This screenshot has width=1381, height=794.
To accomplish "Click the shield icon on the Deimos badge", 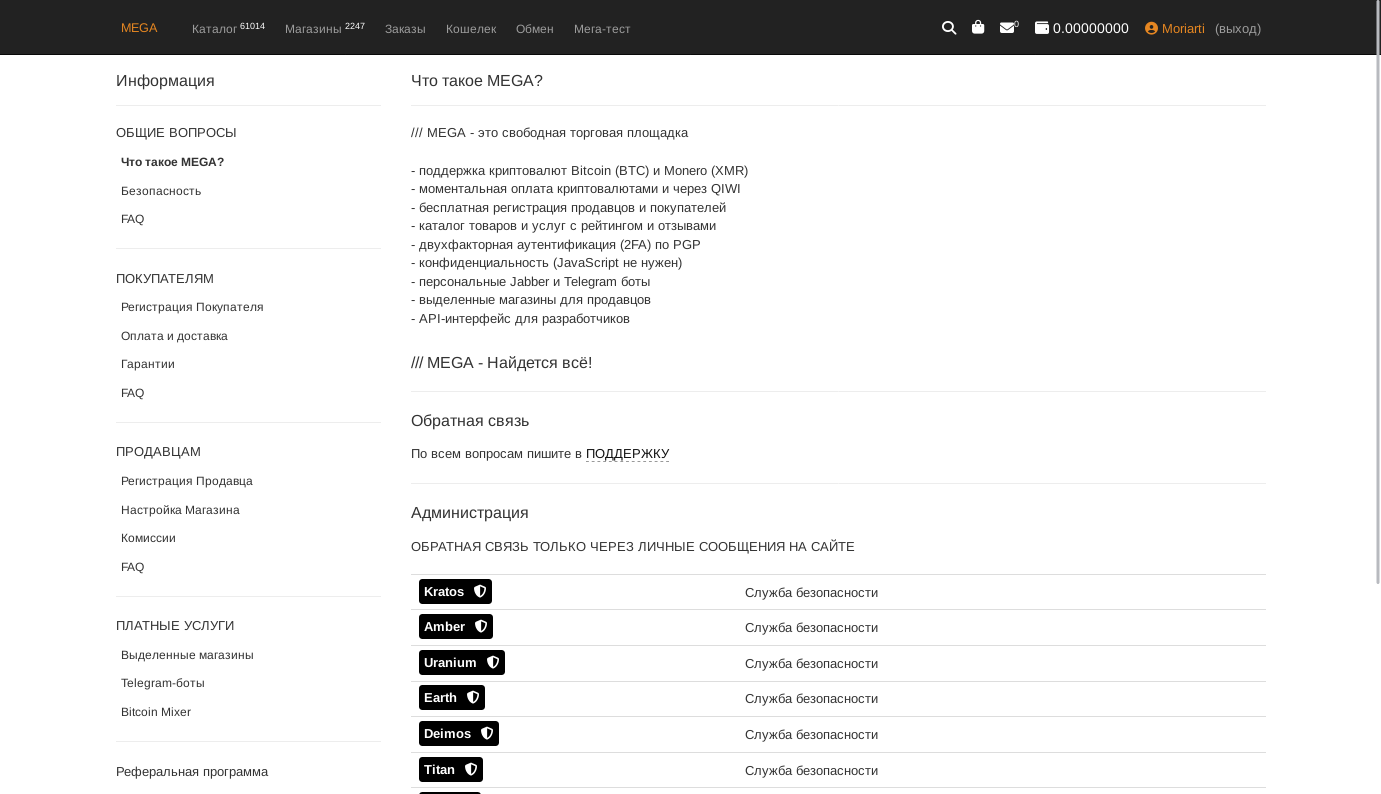I will coord(487,734).
